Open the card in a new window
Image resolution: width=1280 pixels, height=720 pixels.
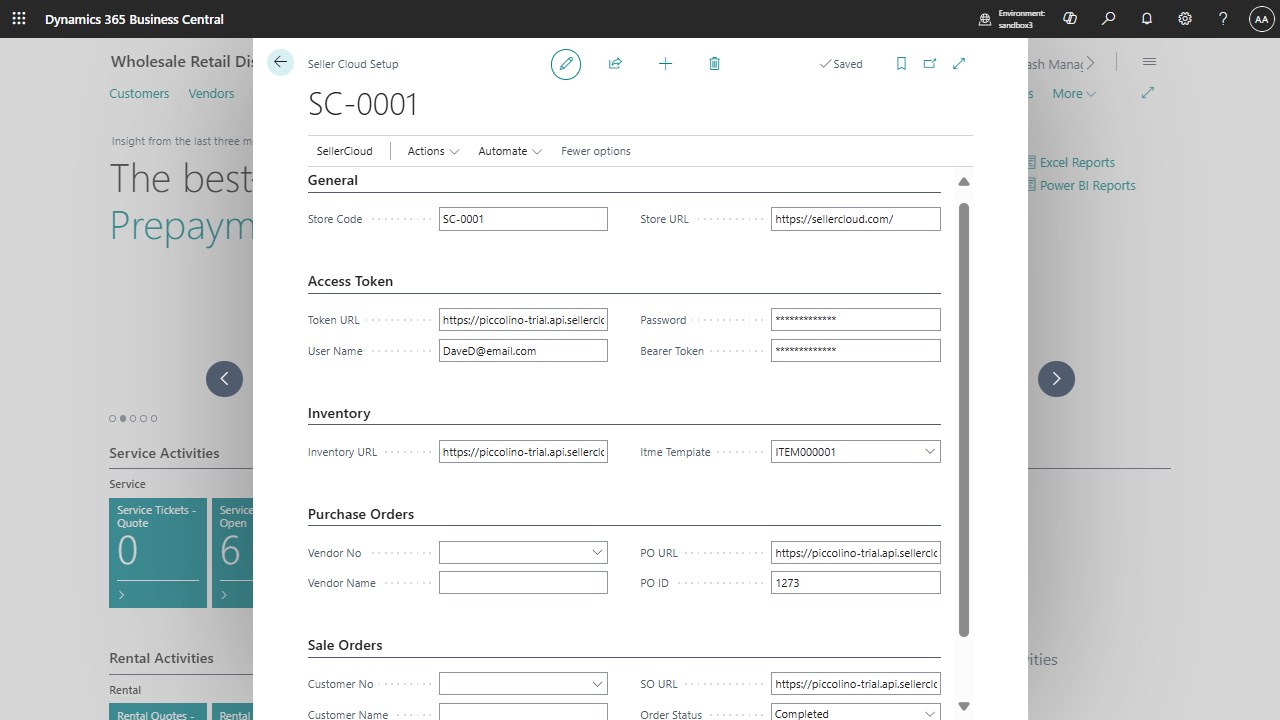930,64
